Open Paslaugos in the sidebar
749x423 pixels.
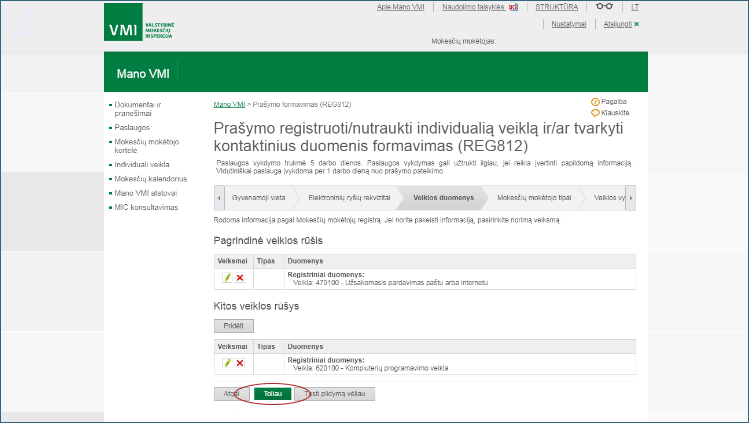(132, 127)
